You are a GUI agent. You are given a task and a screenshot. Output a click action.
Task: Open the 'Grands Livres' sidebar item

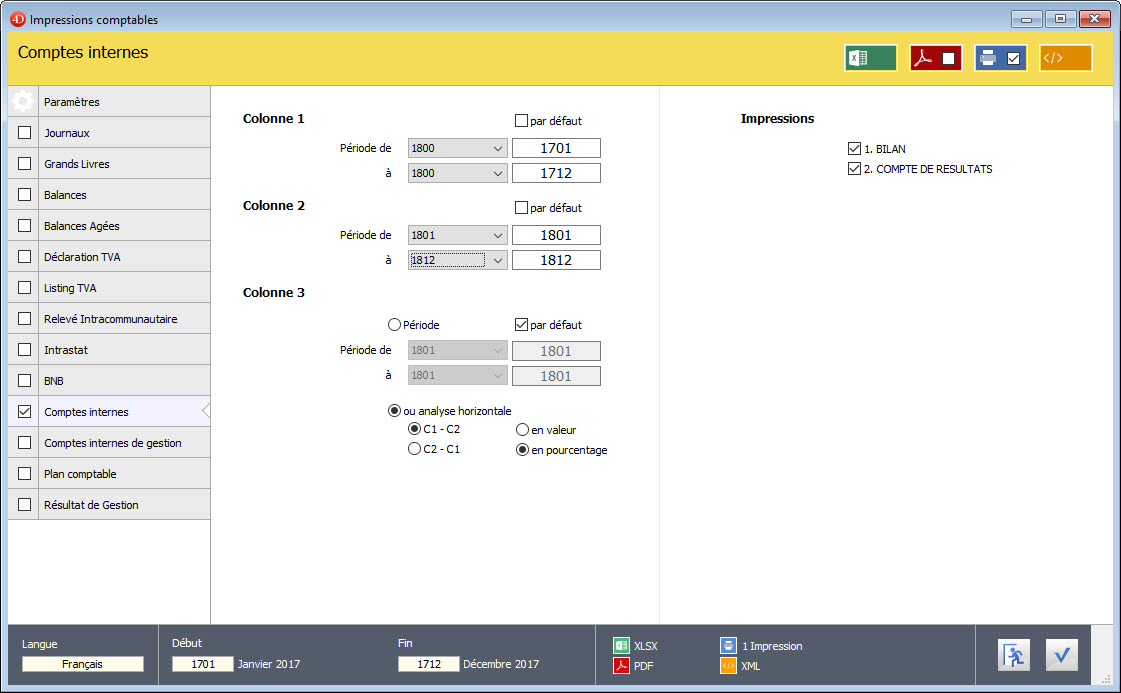click(77, 164)
